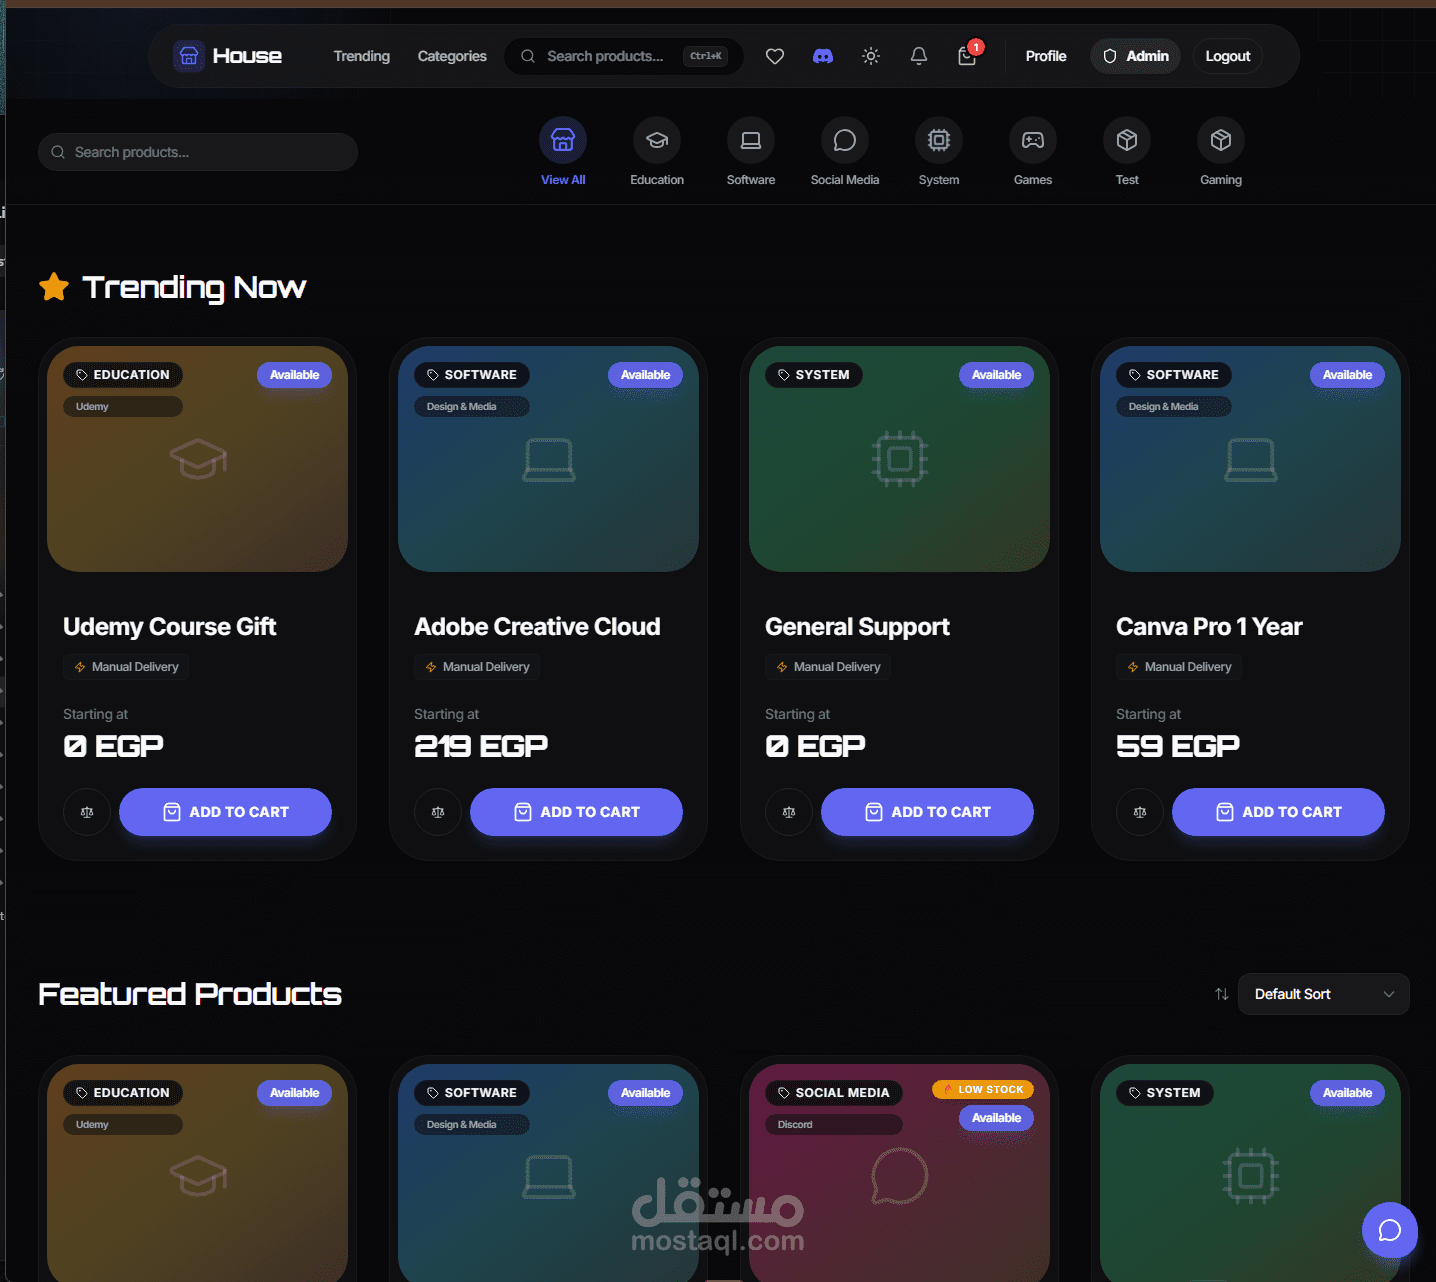Image resolution: width=1436 pixels, height=1282 pixels.
Task: Click the Adobe Creative Cloud title
Action: (x=538, y=627)
